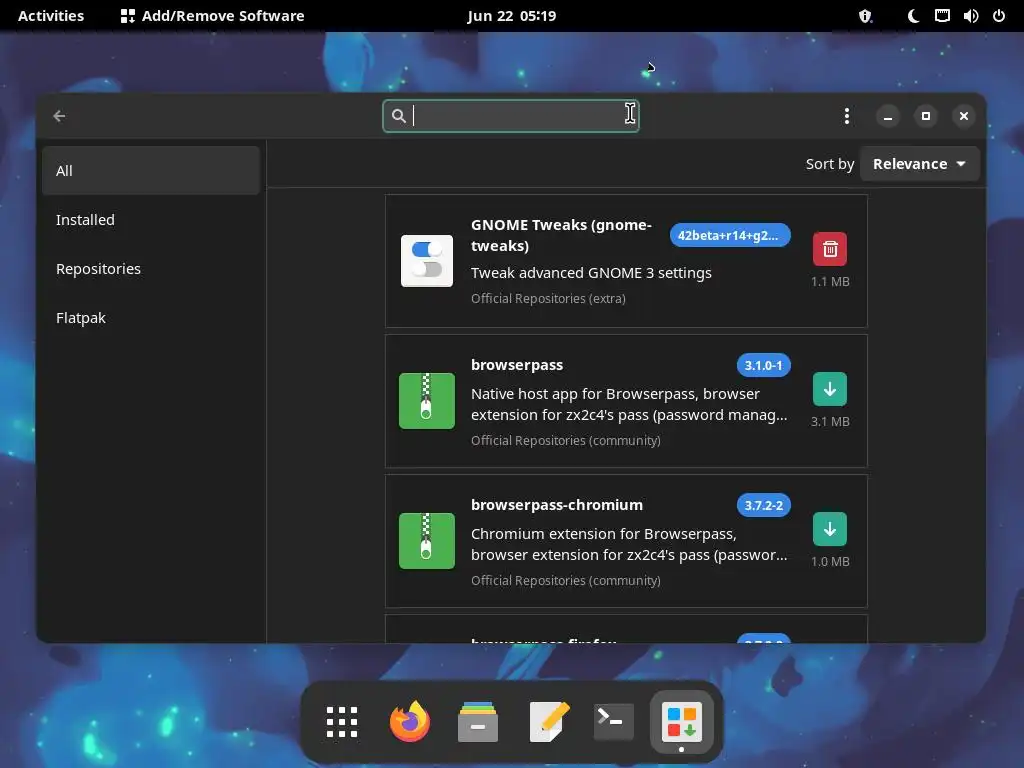The image size is (1024, 768).
Task: Show applications grid from dock
Action: coord(342,722)
